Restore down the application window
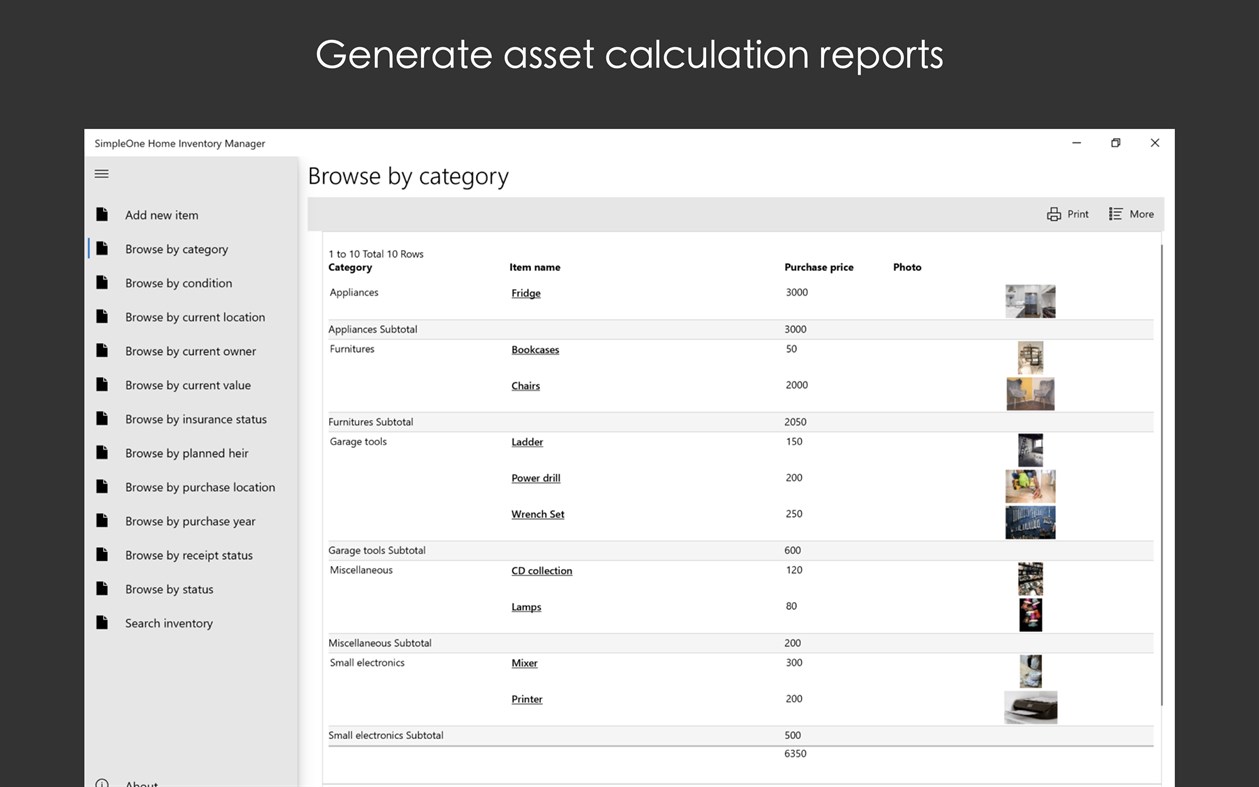The width and height of the screenshot is (1259, 787). click(1116, 143)
